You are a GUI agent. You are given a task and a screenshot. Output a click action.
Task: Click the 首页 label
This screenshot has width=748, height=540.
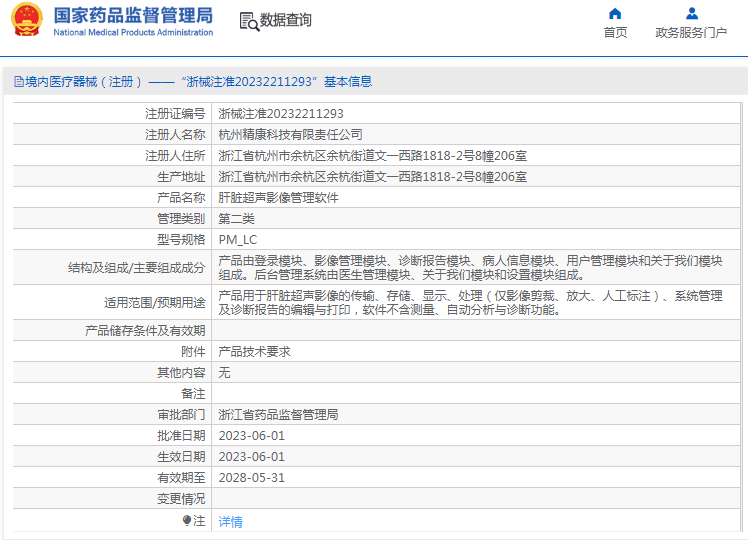[x=615, y=32]
